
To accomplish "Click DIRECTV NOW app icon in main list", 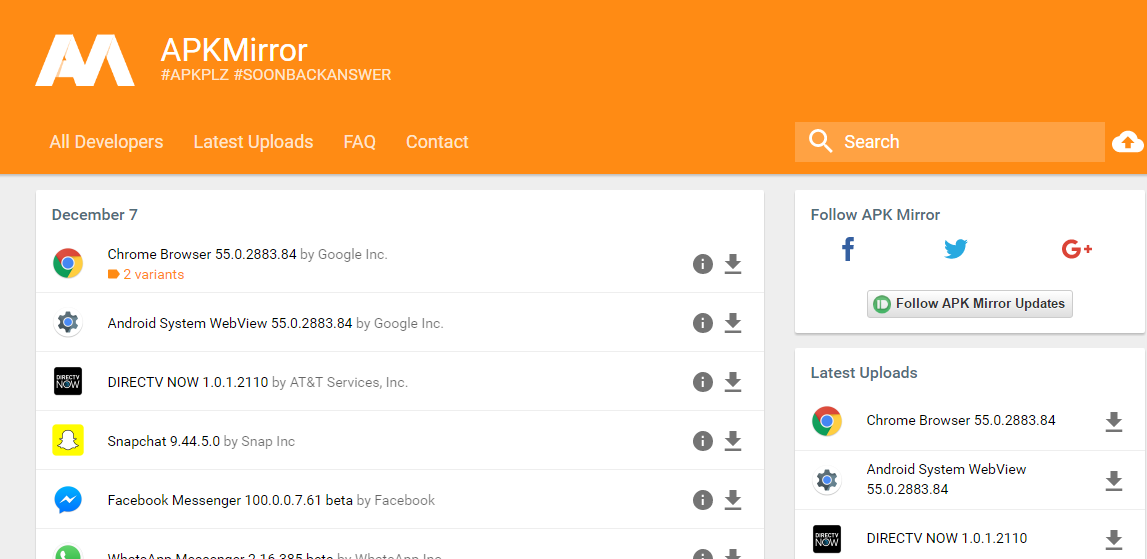I will coord(68,381).
